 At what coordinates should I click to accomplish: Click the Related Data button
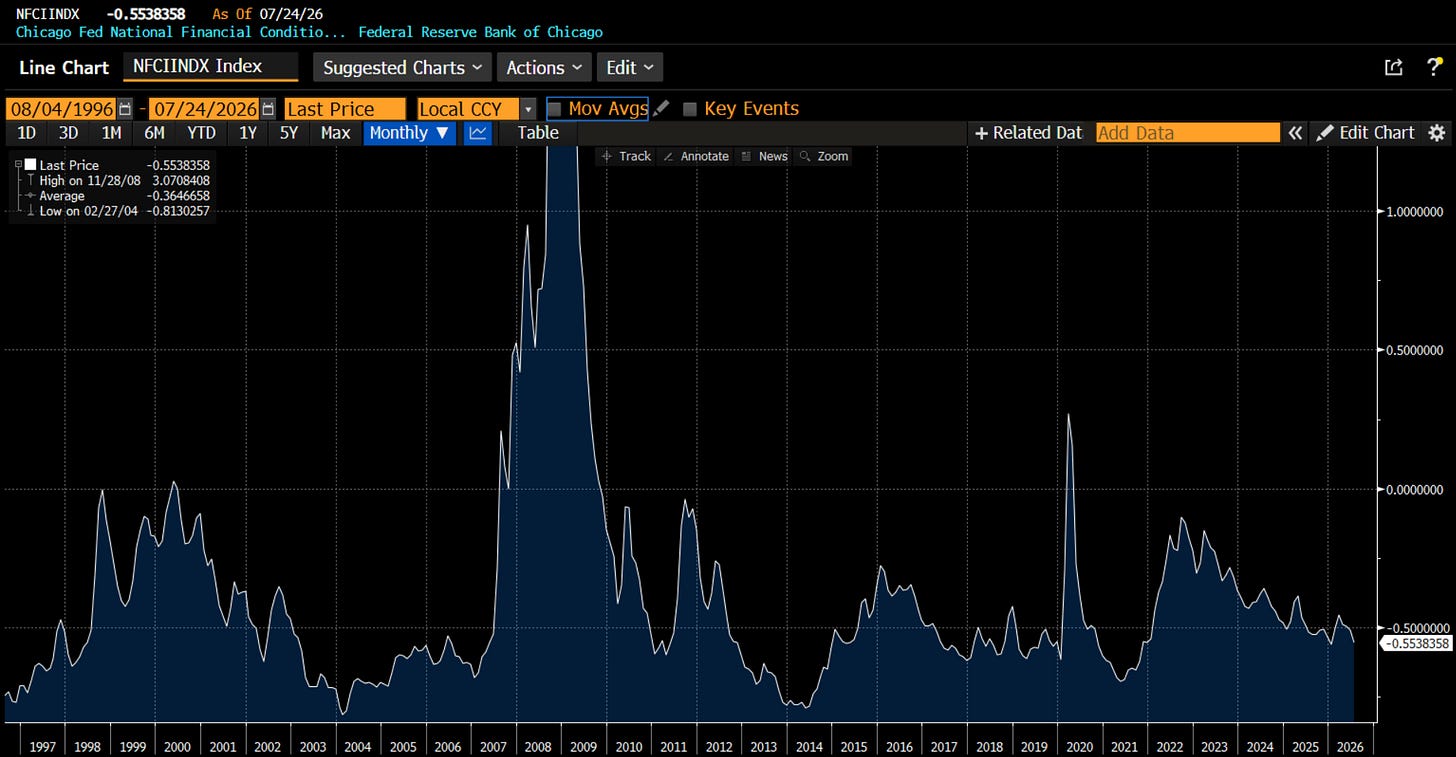[1029, 133]
